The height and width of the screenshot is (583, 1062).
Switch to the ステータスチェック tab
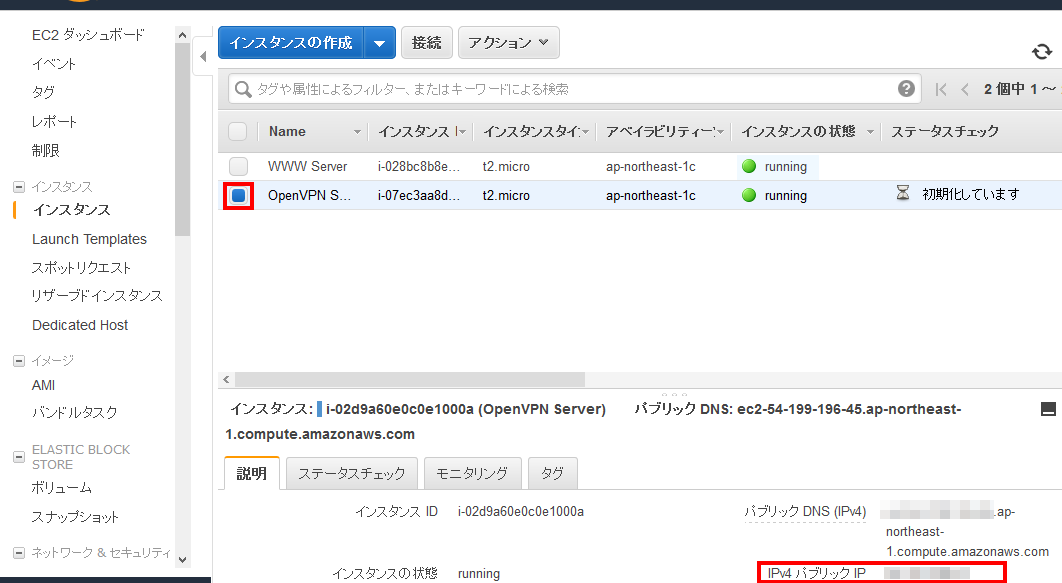point(352,473)
